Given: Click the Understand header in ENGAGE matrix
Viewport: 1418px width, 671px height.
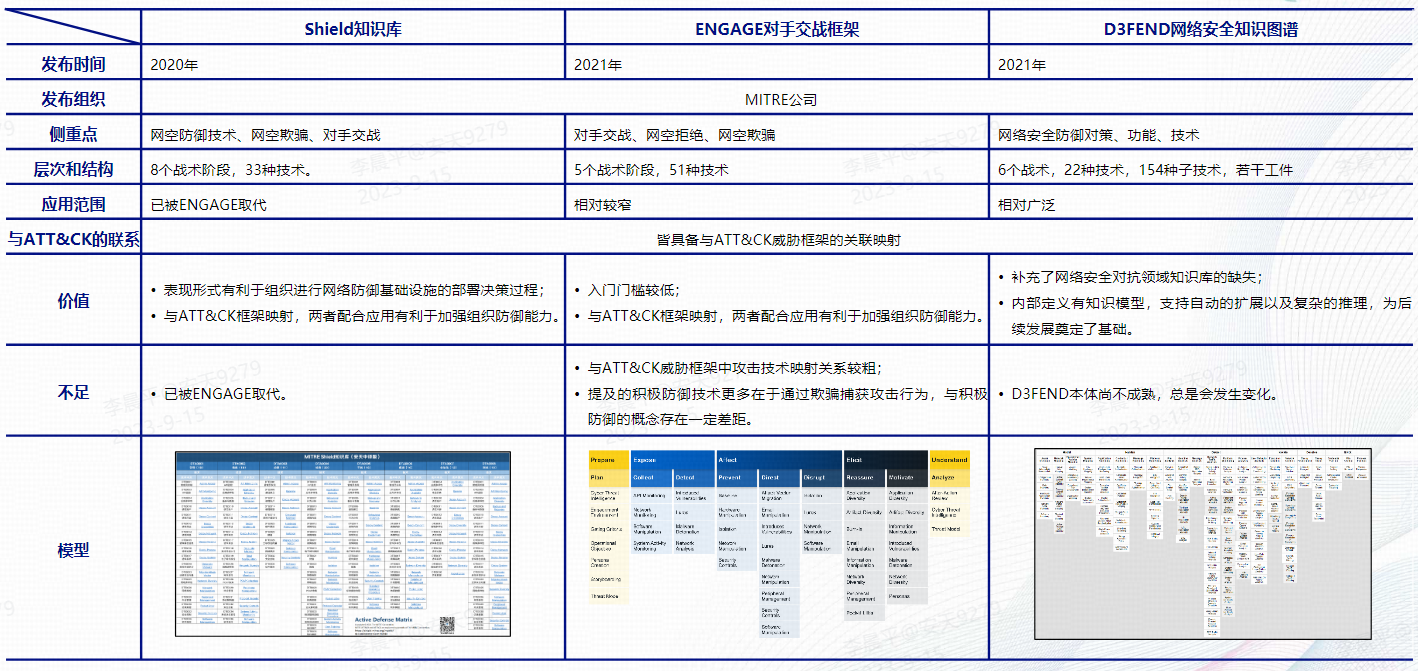Looking at the screenshot, I should point(950,460).
